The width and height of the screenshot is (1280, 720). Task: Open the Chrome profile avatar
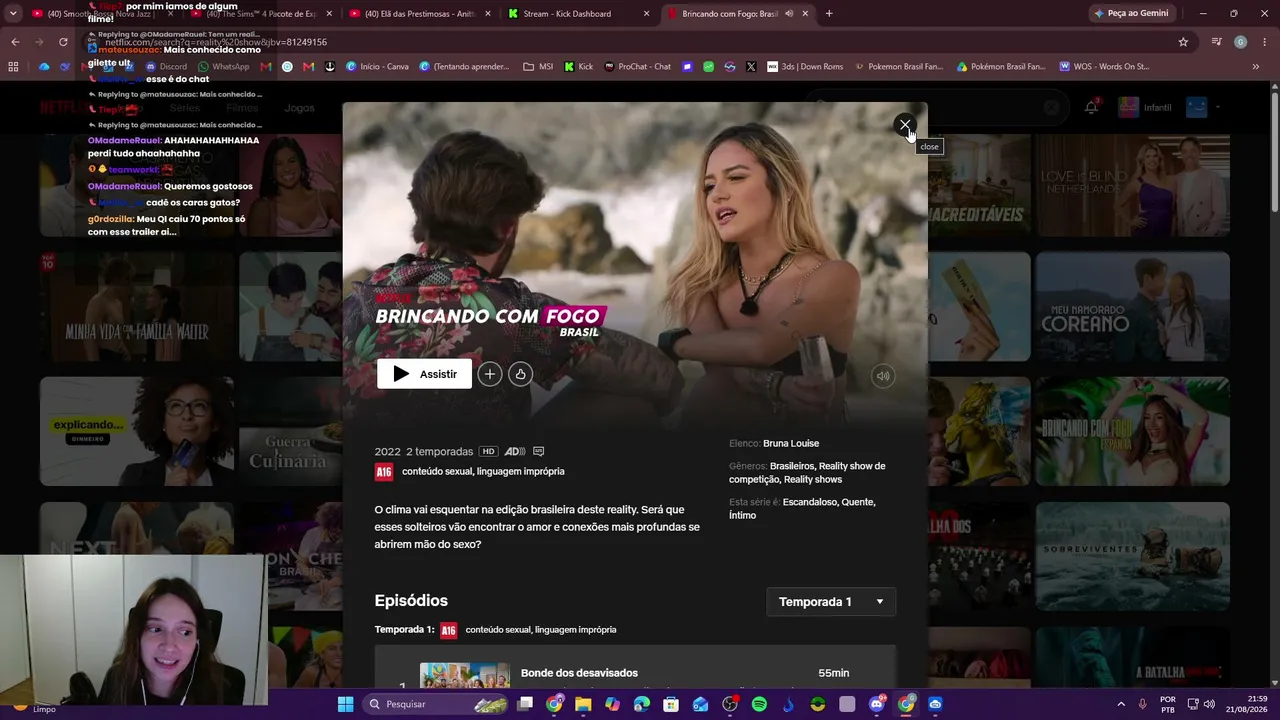1240,42
